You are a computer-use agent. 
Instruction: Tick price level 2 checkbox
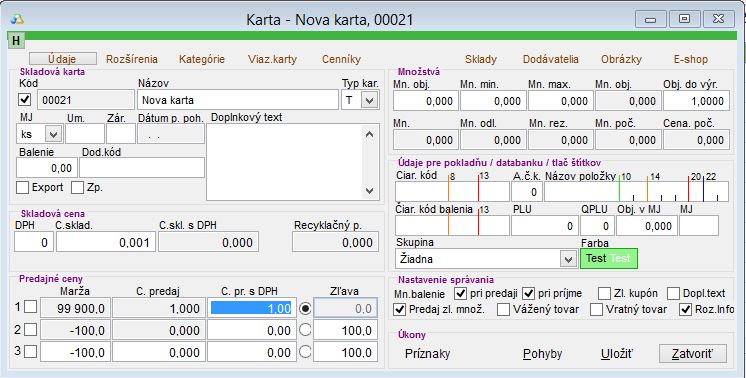pyautogui.click(x=30, y=329)
